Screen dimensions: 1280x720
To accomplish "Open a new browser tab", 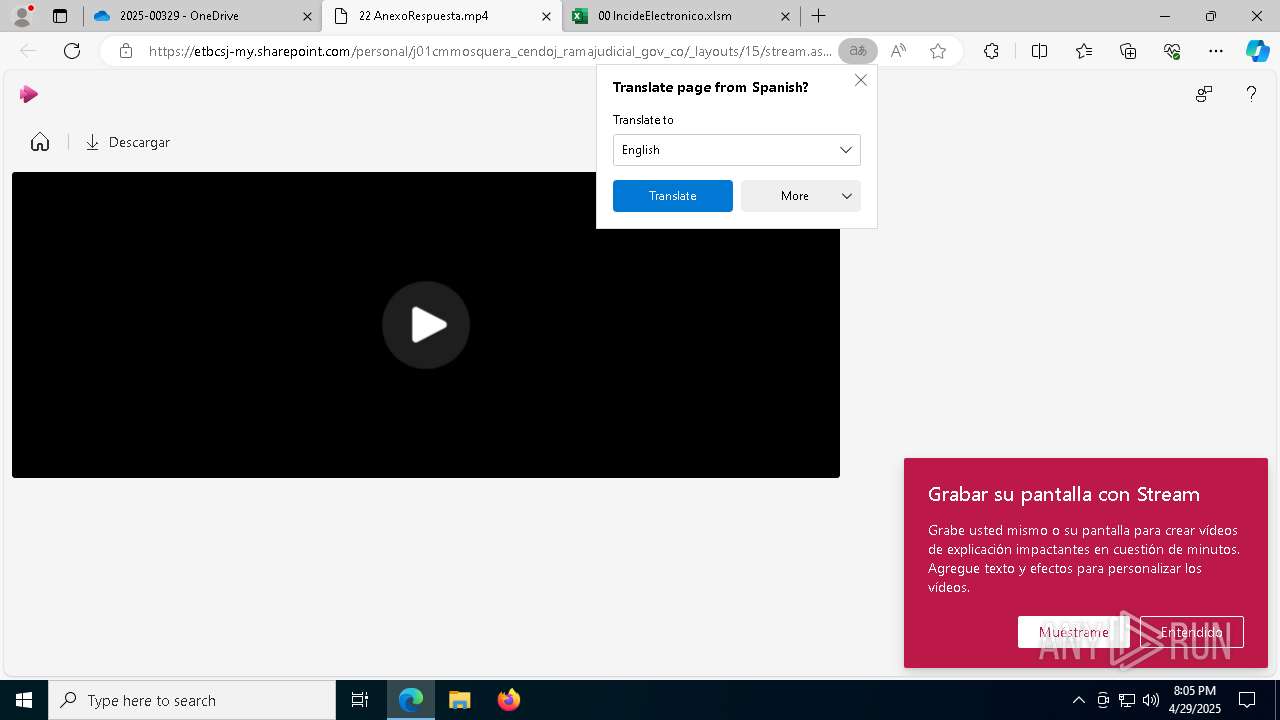I will tap(819, 16).
